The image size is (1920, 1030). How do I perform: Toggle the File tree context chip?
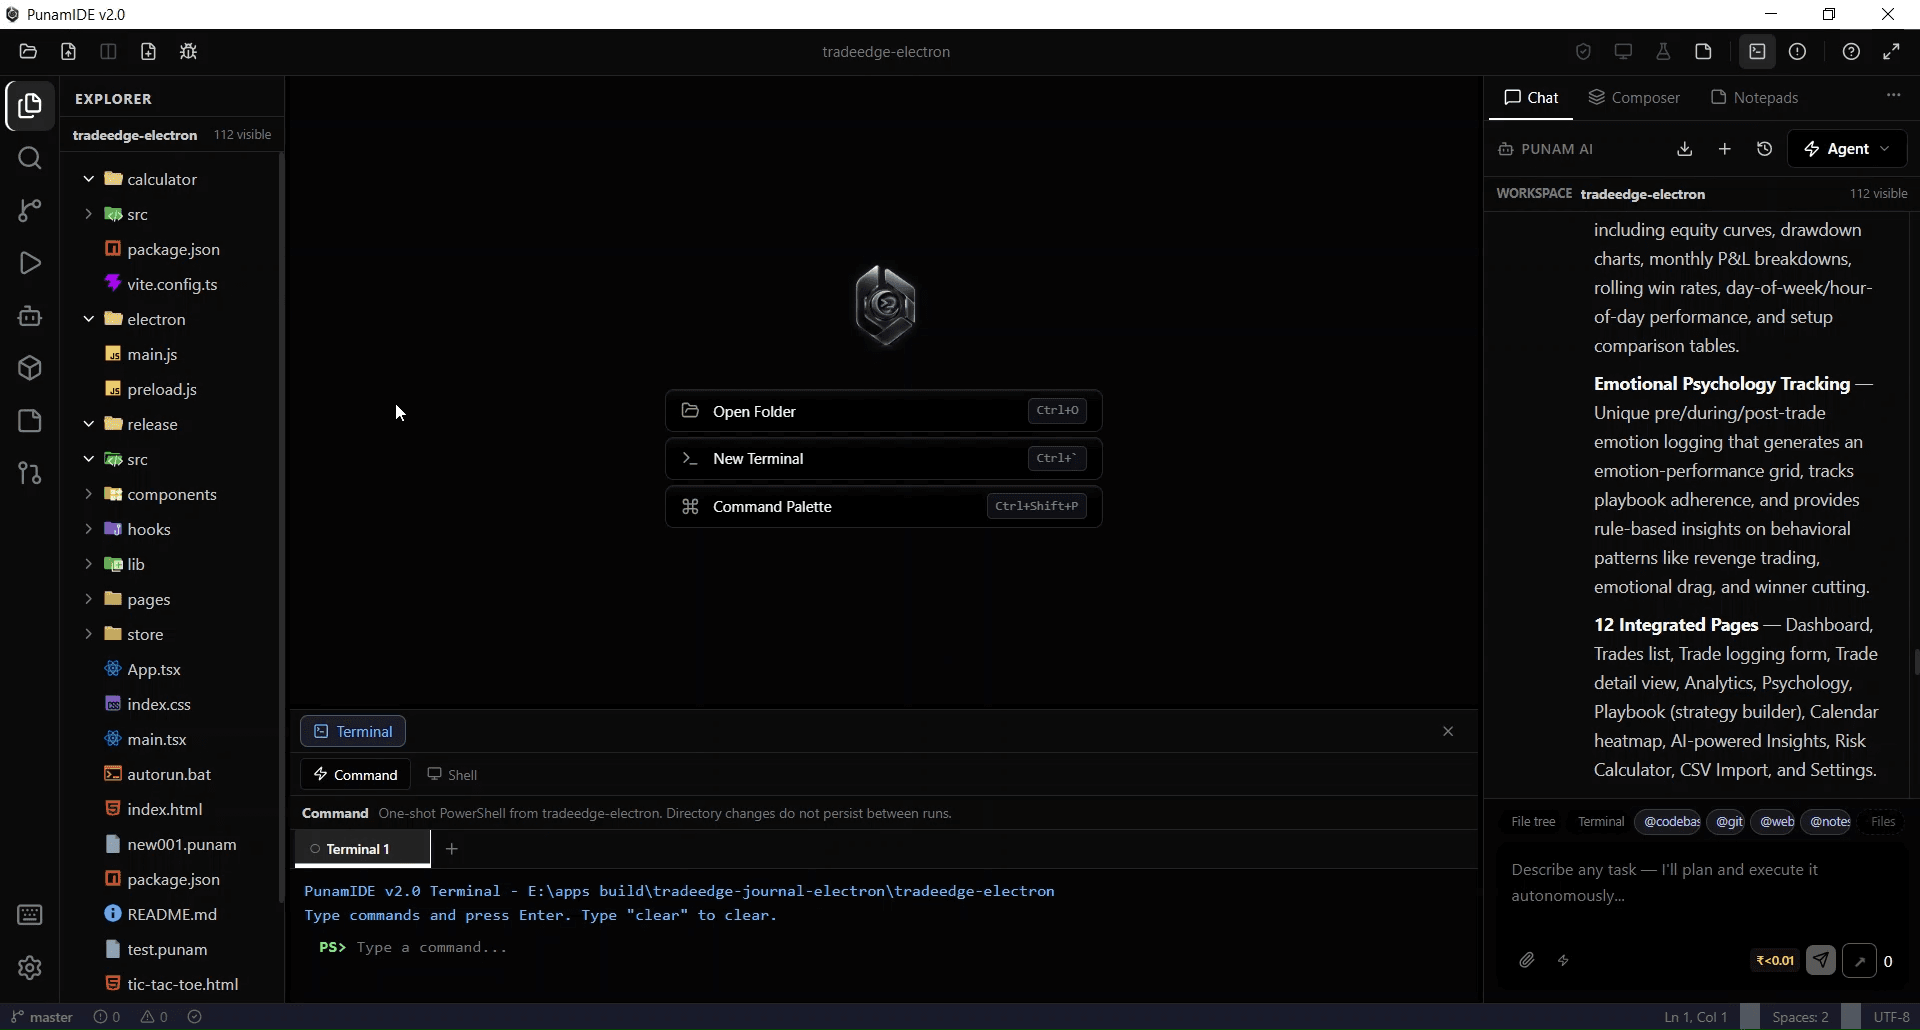tap(1533, 822)
